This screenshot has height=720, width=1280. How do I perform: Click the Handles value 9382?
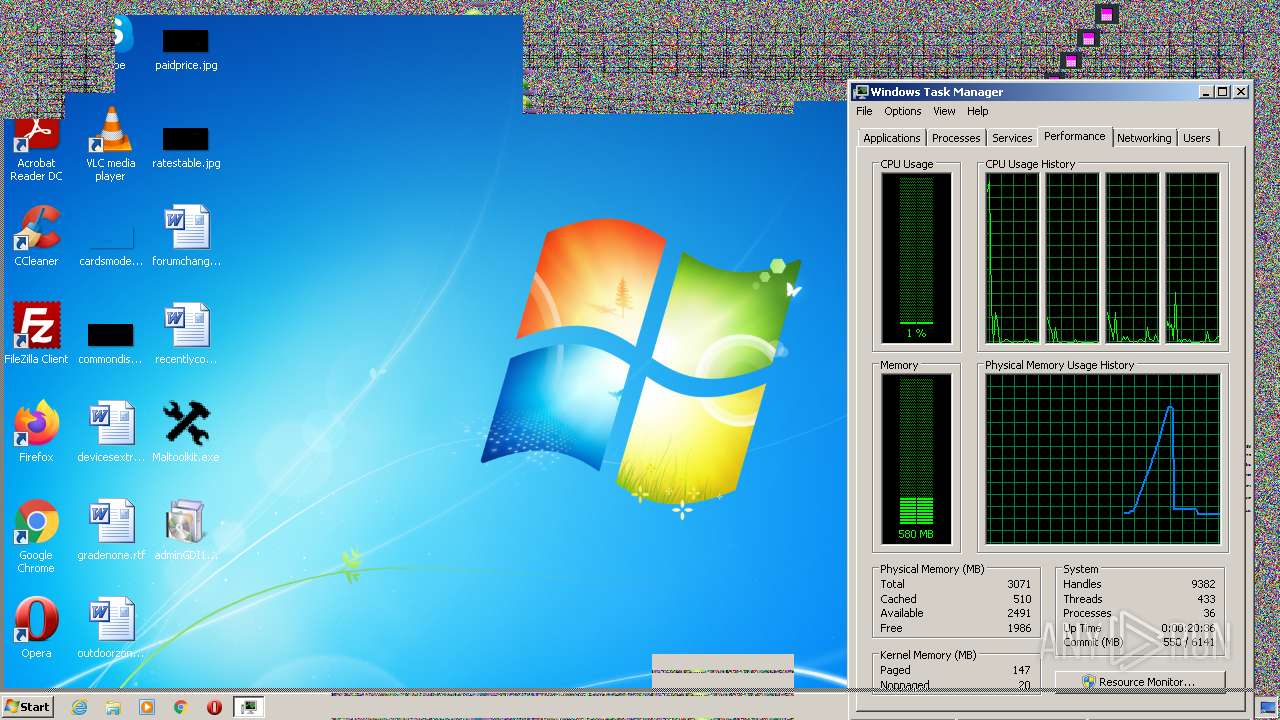coord(1203,584)
